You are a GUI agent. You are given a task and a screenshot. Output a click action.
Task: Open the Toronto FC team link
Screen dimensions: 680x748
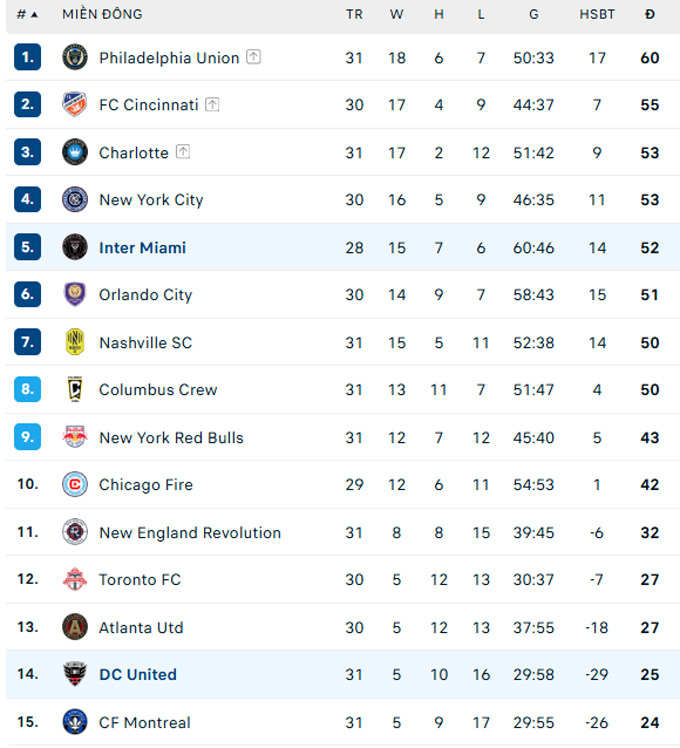pyautogui.click(x=140, y=580)
